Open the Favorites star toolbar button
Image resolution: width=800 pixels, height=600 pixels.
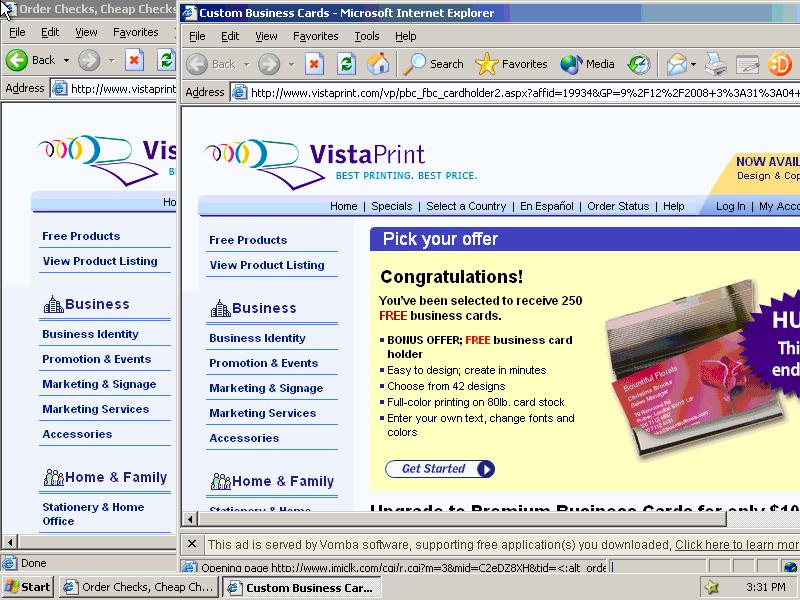(x=511, y=64)
